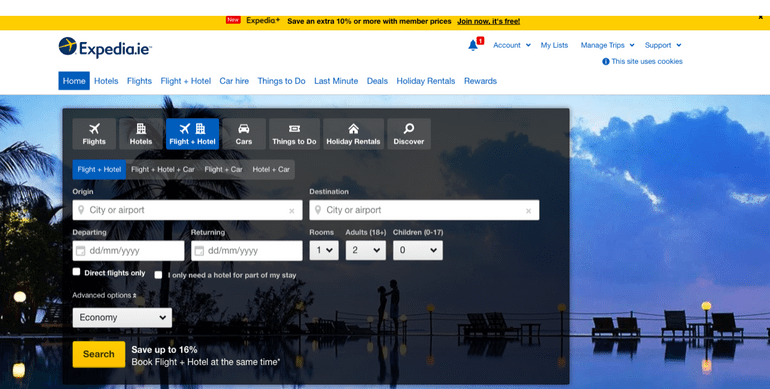This screenshot has width=770, height=389.
Task: Open Flight + Hotel in top navigation
Action: tap(186, 81)
